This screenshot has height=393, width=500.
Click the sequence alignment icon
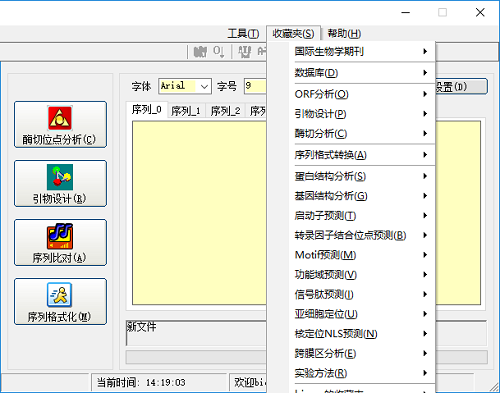coord(60,236)
